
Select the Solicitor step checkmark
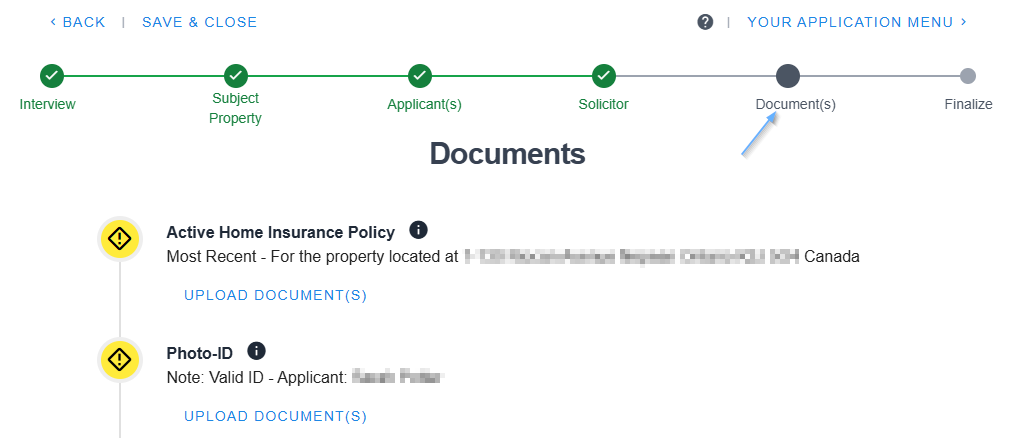(603, 76)
